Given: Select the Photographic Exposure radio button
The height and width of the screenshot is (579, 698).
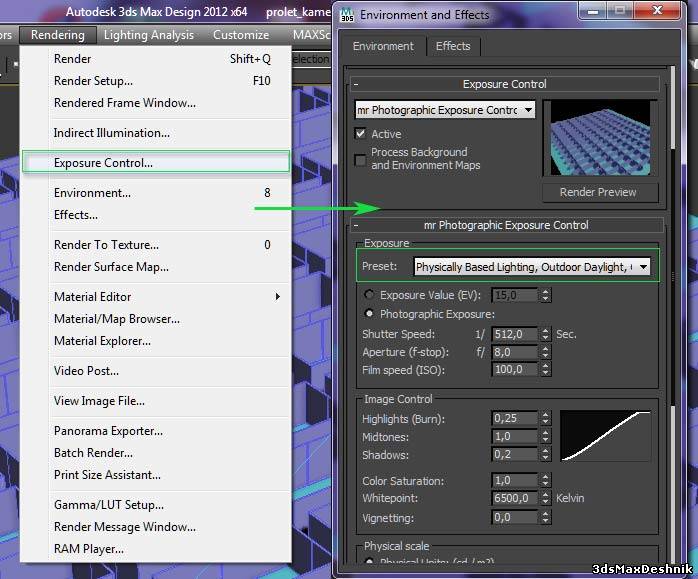Looking at the screenshot, I should [x=369, y=313].
